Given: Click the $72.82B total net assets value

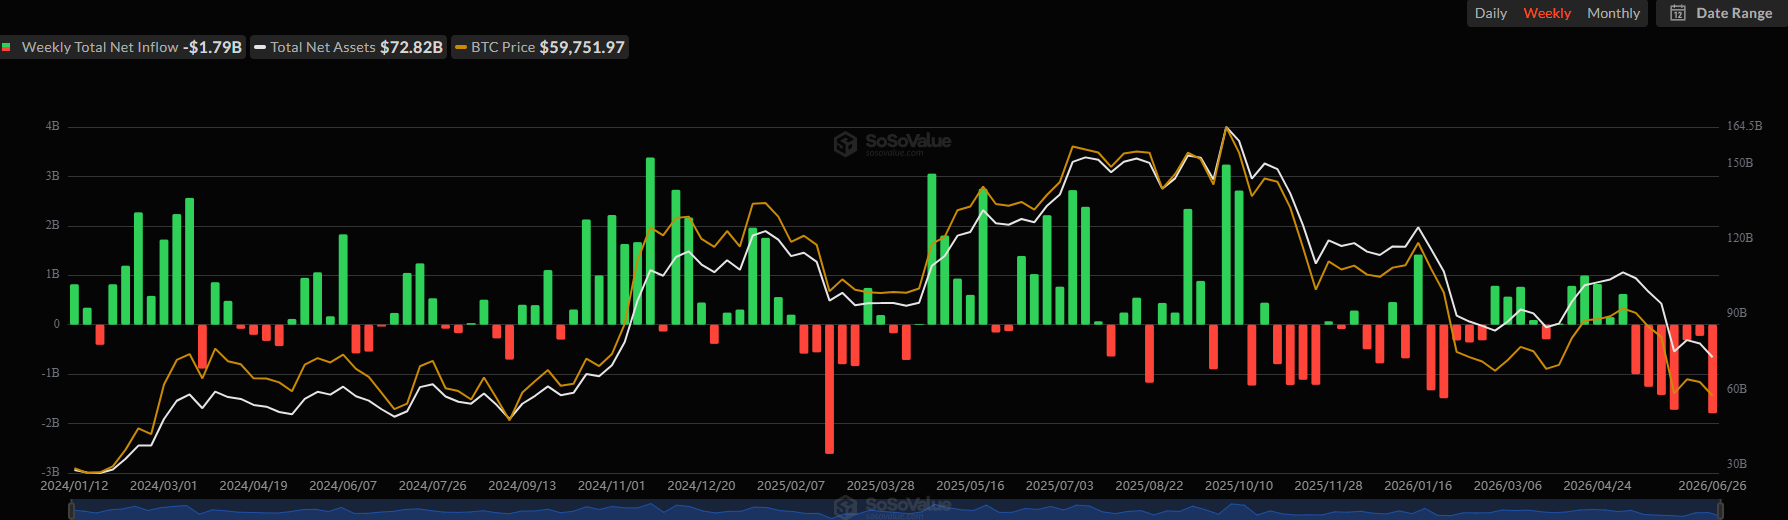Looking at the screenshot, I should point(411,47).
